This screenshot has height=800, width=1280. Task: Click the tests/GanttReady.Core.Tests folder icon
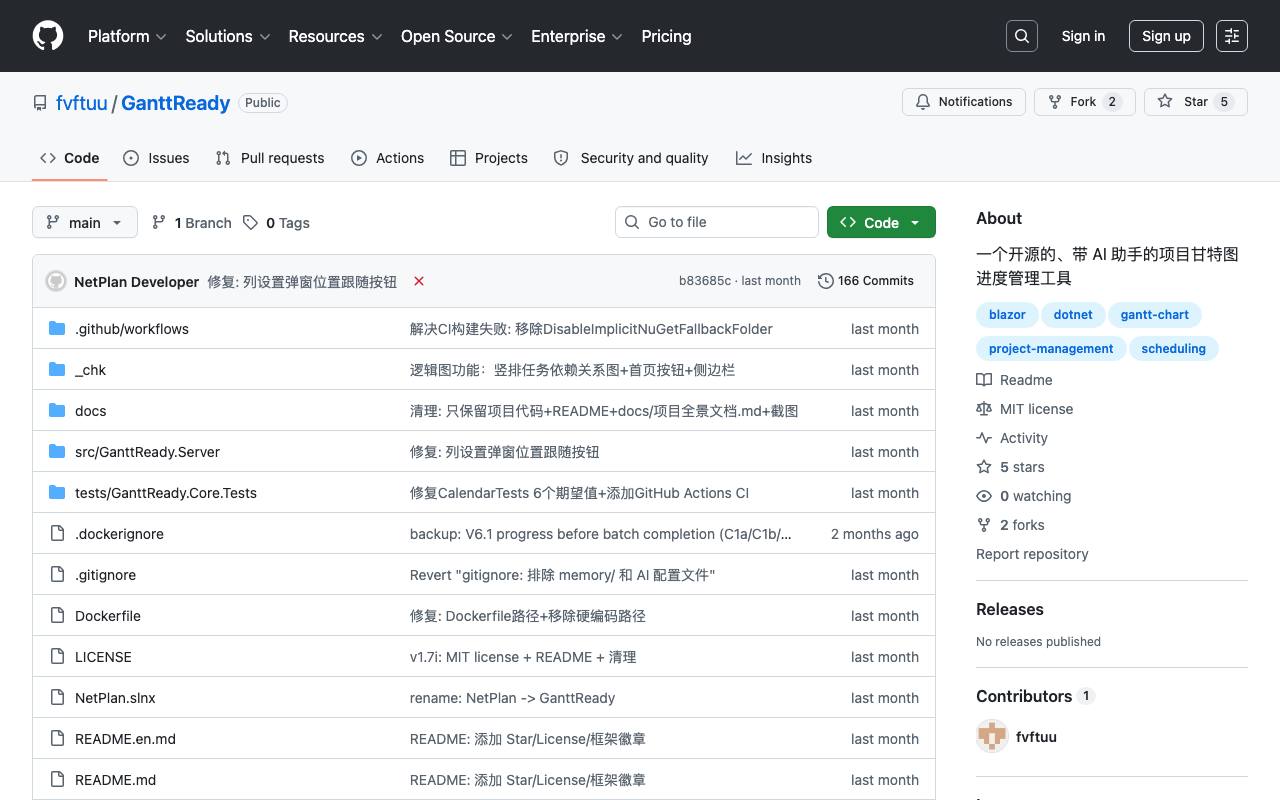pos(57,492)
